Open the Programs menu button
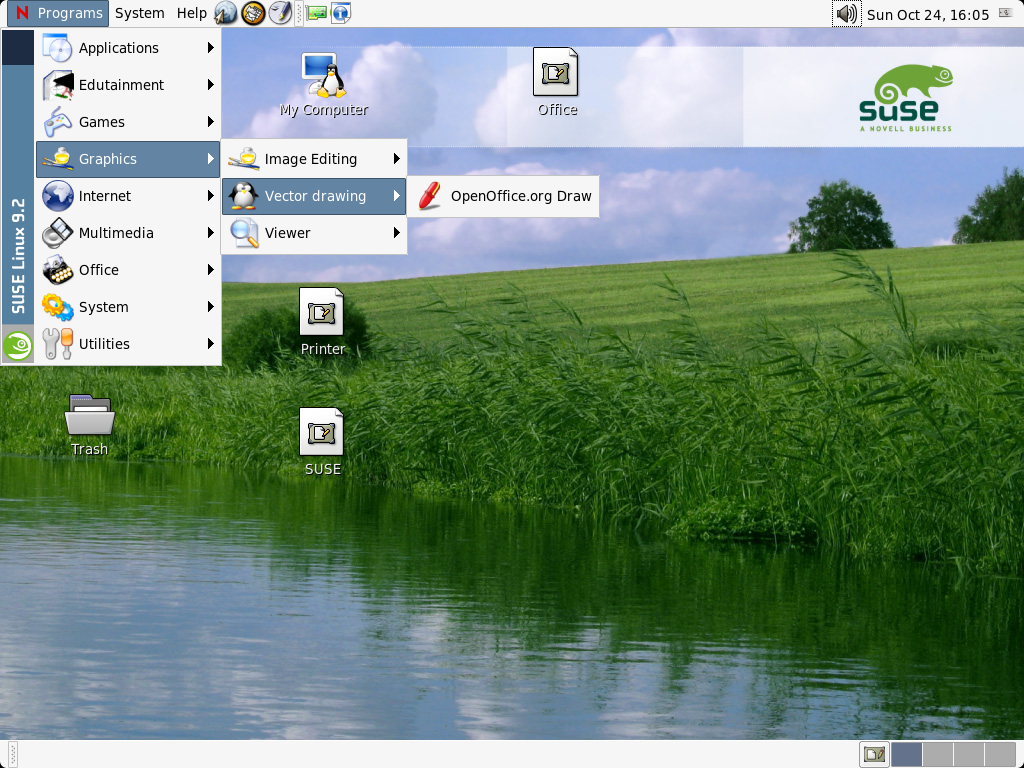 click(x=57, y=13)
